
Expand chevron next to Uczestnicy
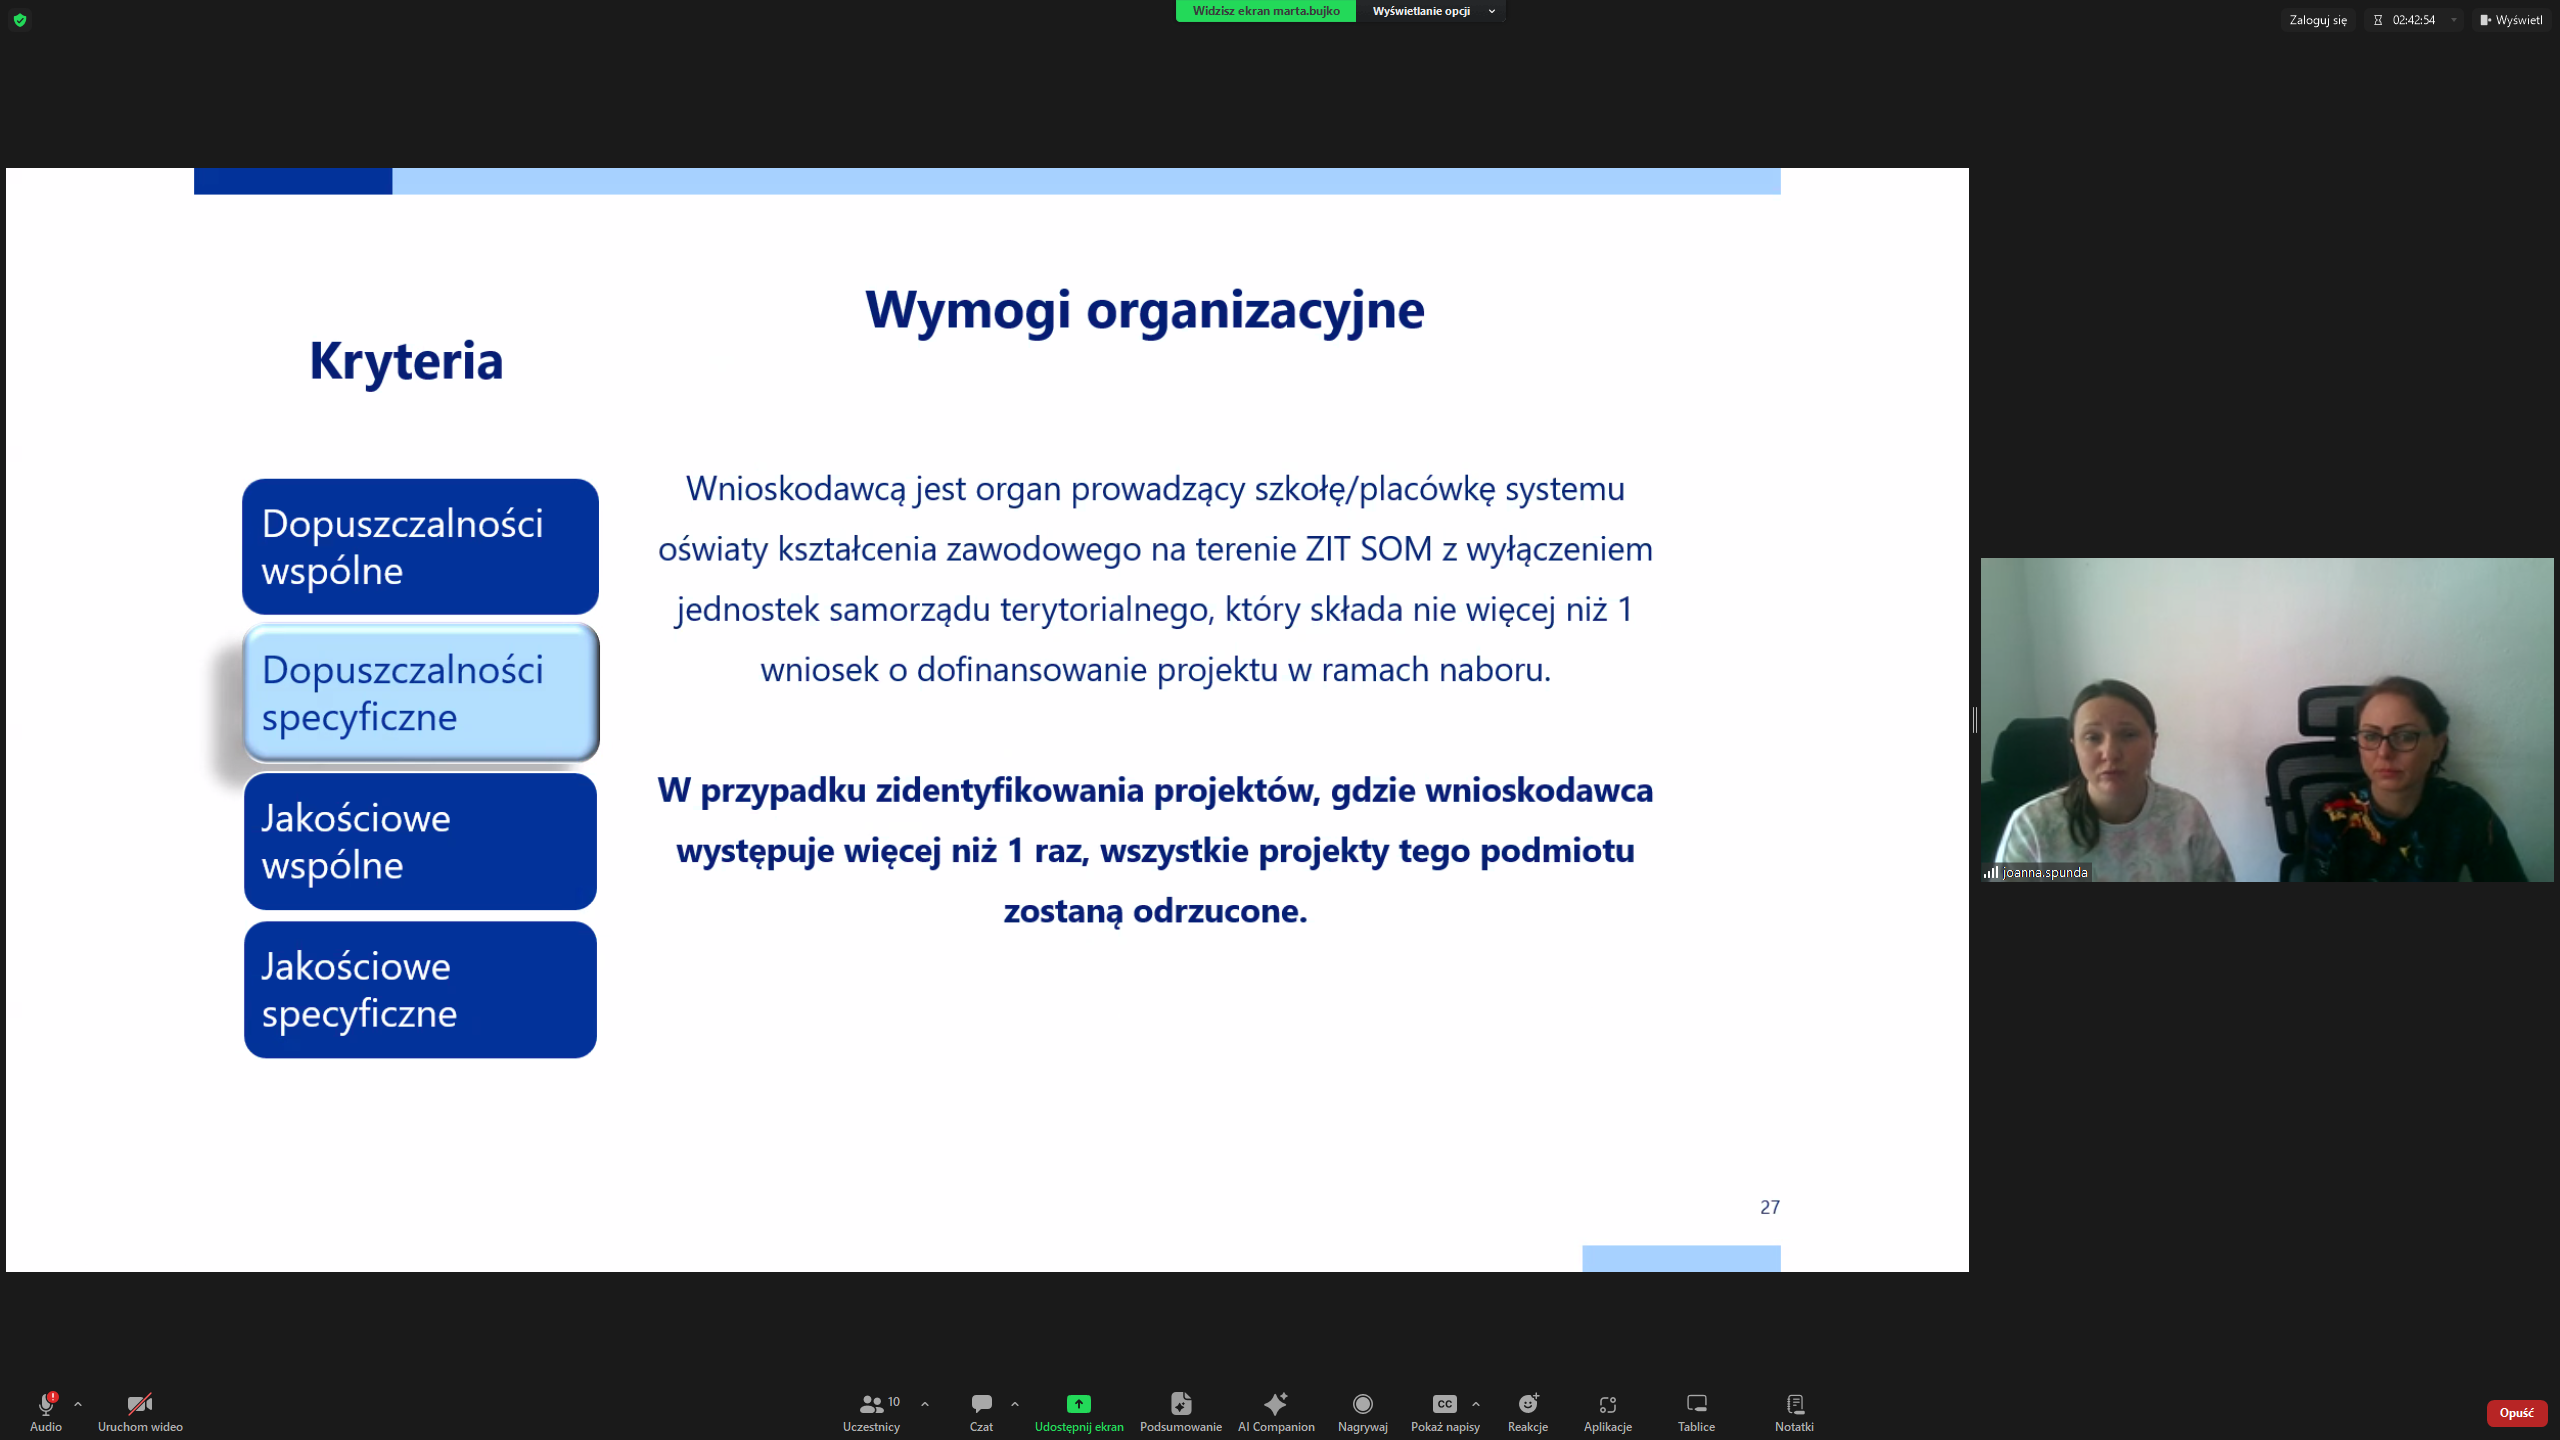tap(925, 1404)
